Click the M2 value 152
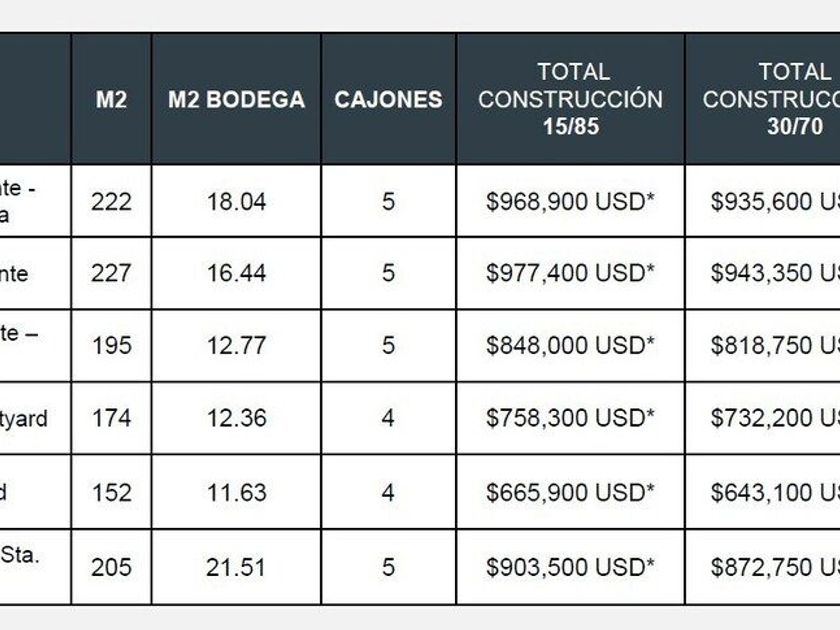 [x=111, y=493]
